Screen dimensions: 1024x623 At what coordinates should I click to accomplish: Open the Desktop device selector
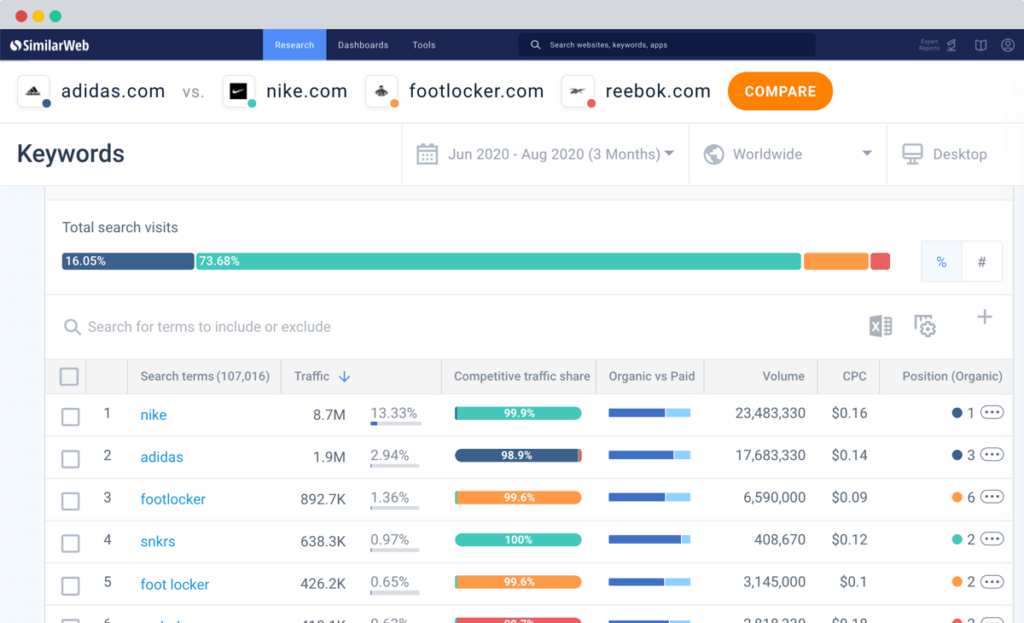click(x=945, y=154)
